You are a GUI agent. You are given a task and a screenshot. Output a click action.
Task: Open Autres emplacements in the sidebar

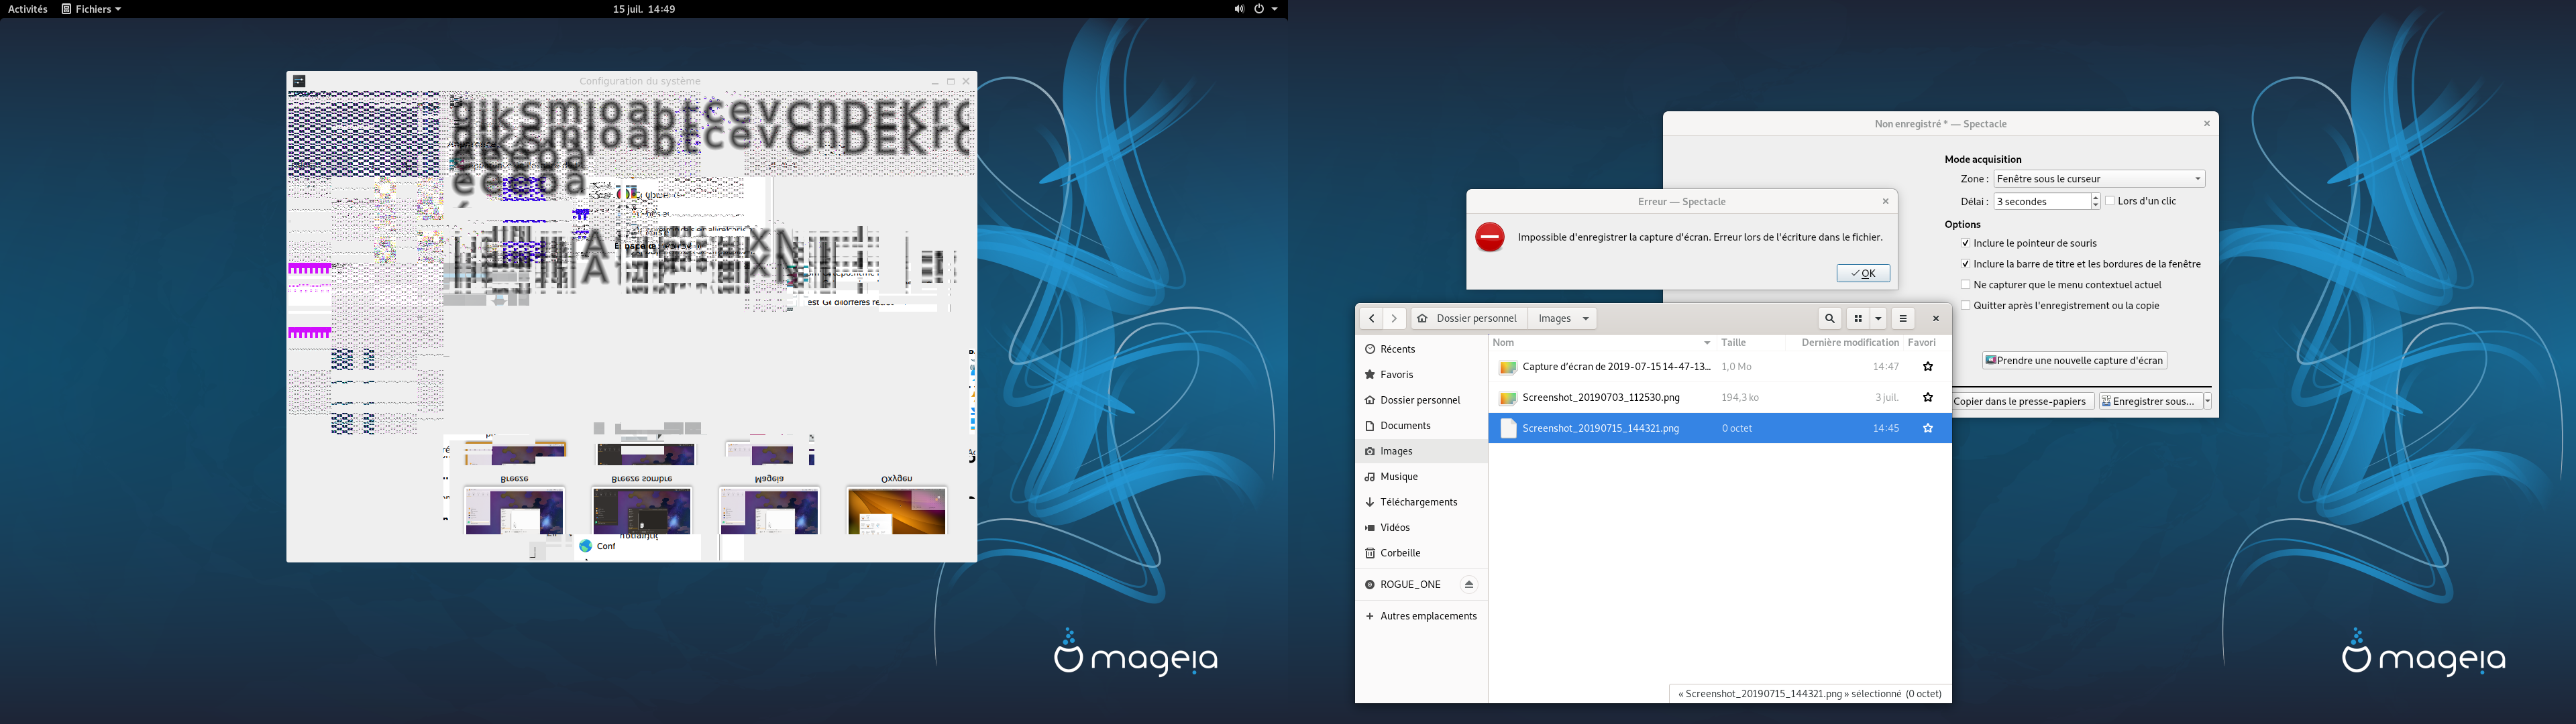[1421, 616]
